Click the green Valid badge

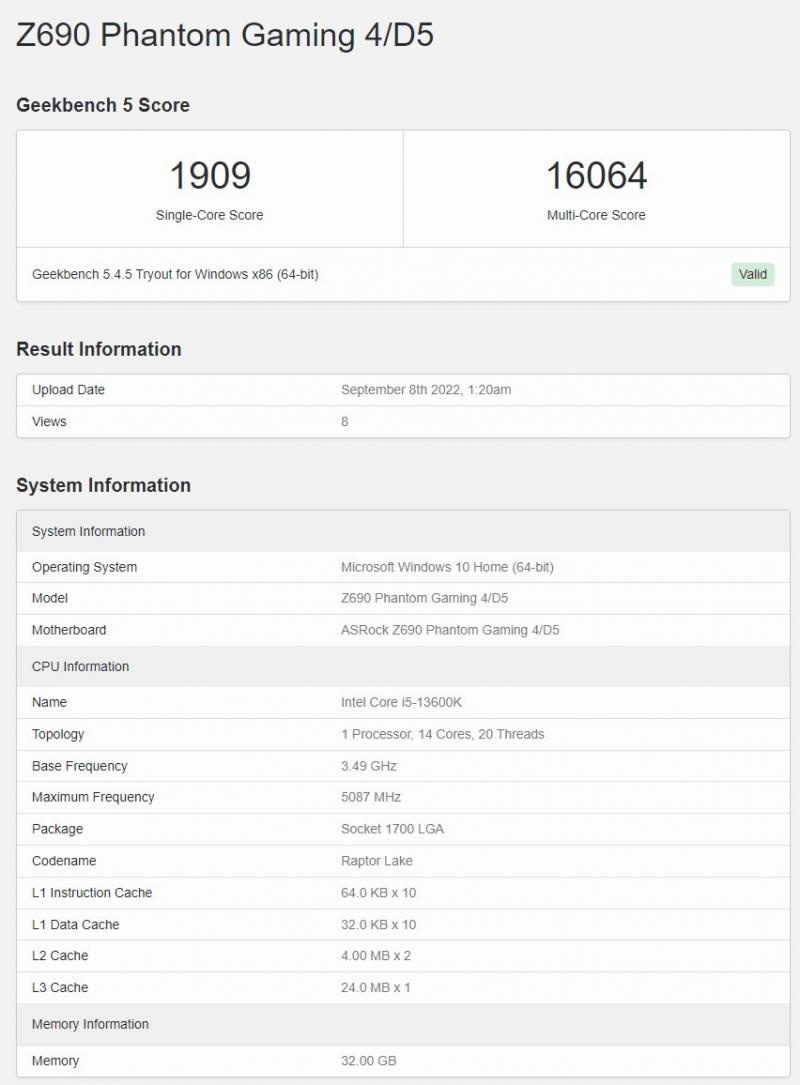tap(752, 274)
